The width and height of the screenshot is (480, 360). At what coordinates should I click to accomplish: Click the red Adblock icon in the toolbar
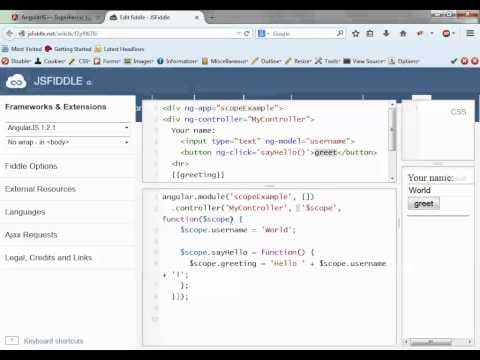(446, 34)
